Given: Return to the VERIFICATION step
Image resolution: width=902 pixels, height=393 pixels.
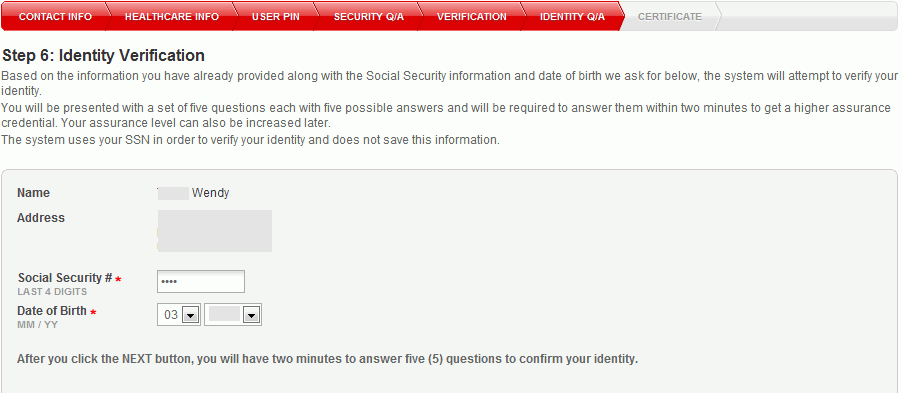Looking at the screenshot, I should [x=472, y=17].
